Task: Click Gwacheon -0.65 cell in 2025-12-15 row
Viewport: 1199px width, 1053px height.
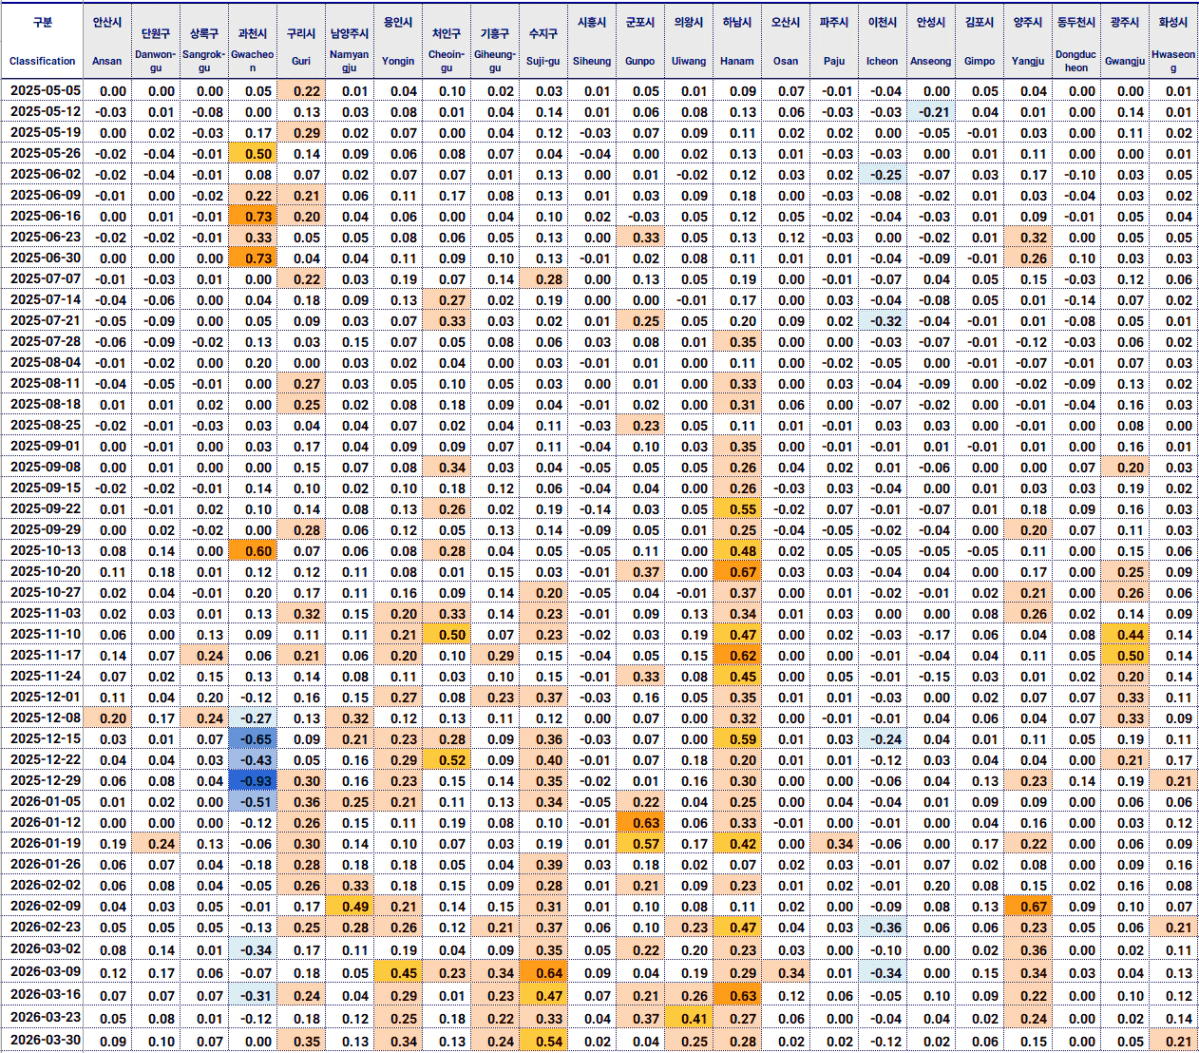Action: (252, 739)
